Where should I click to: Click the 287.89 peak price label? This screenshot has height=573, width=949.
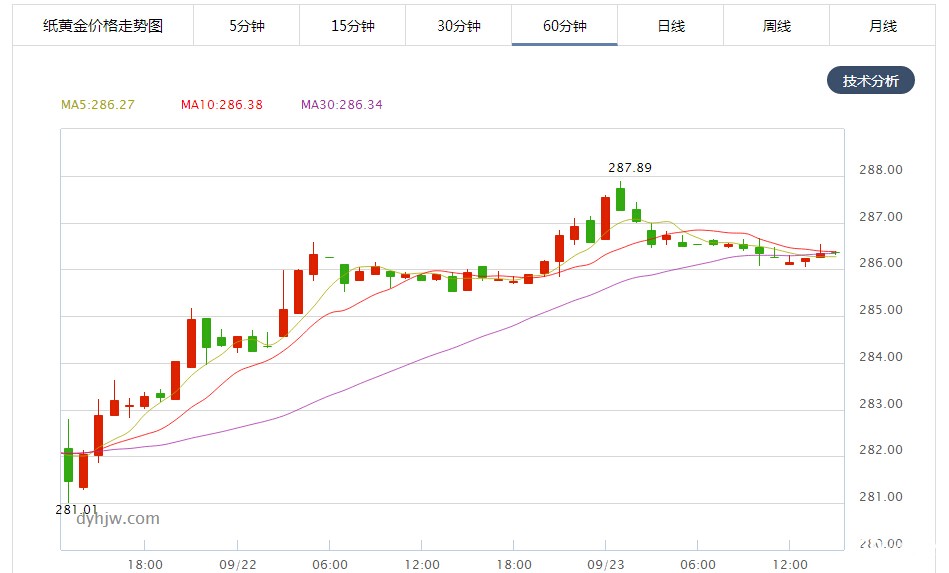629,168
